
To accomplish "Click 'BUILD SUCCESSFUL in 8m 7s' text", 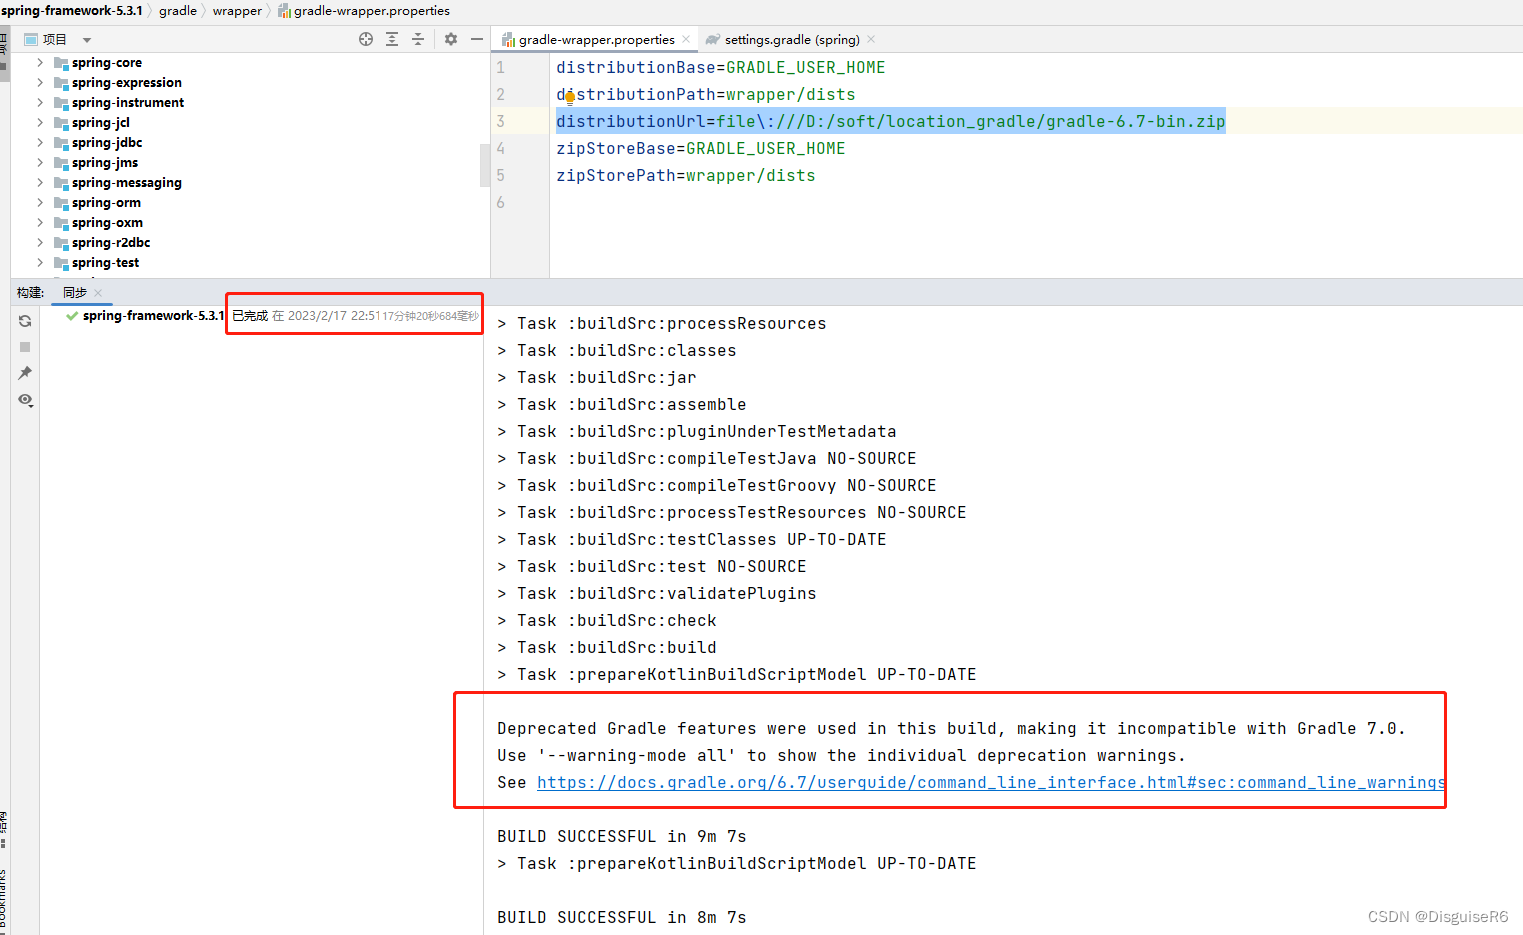I will (x=621, y=917).
